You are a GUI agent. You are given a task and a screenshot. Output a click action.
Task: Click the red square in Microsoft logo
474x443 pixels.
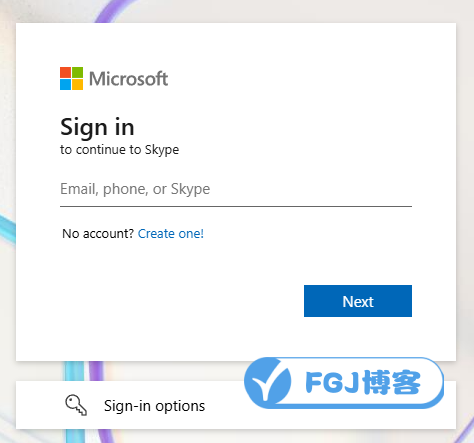coord(65,72)
